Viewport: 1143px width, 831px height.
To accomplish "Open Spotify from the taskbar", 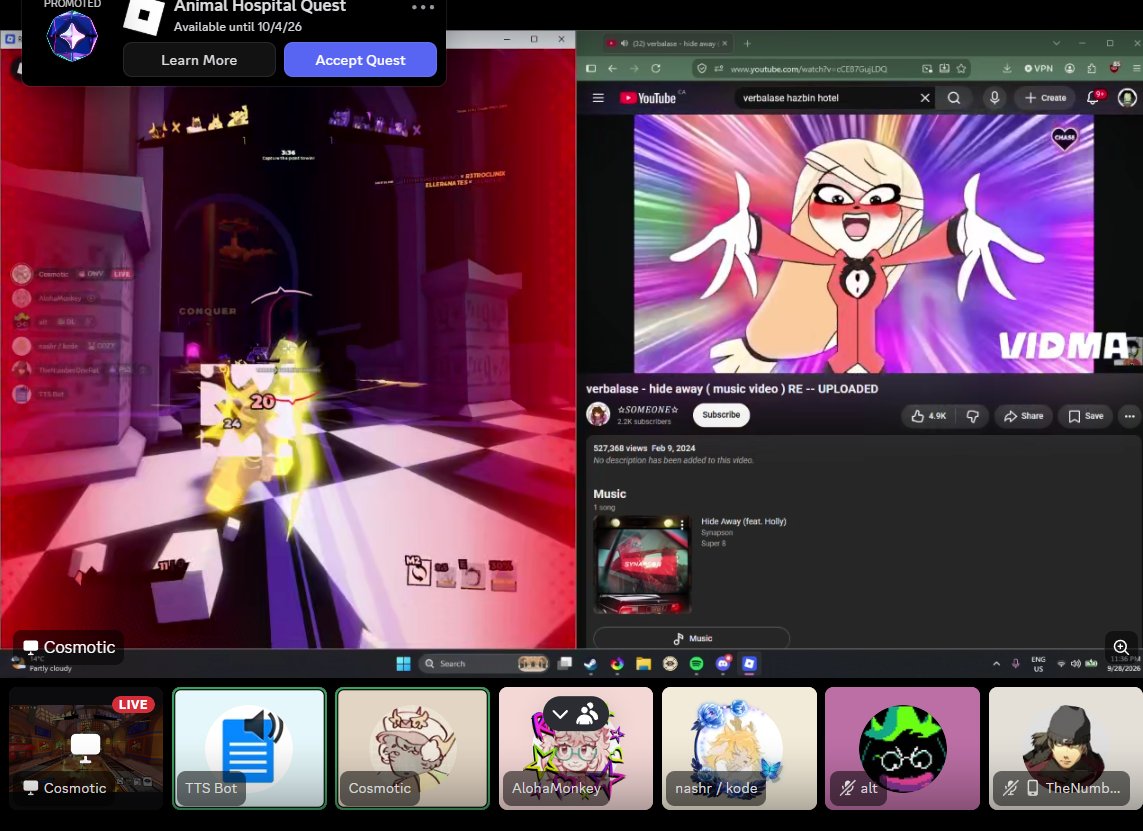I will pos(696,663).
